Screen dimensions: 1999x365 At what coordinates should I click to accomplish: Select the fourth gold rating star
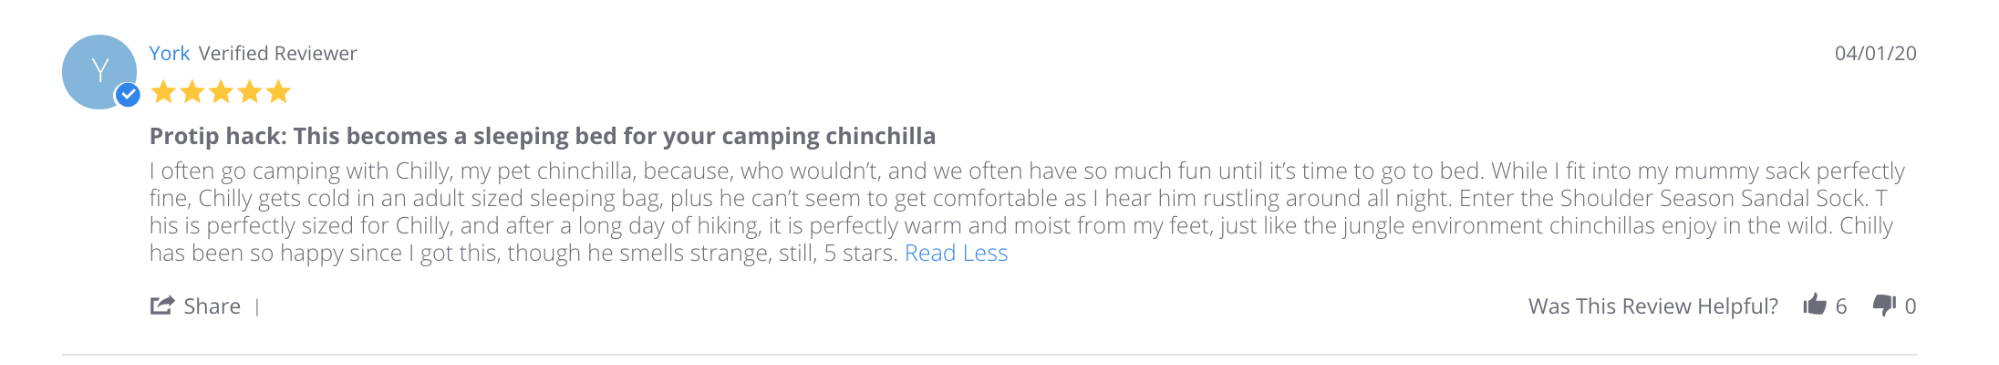tap(250, 93)
